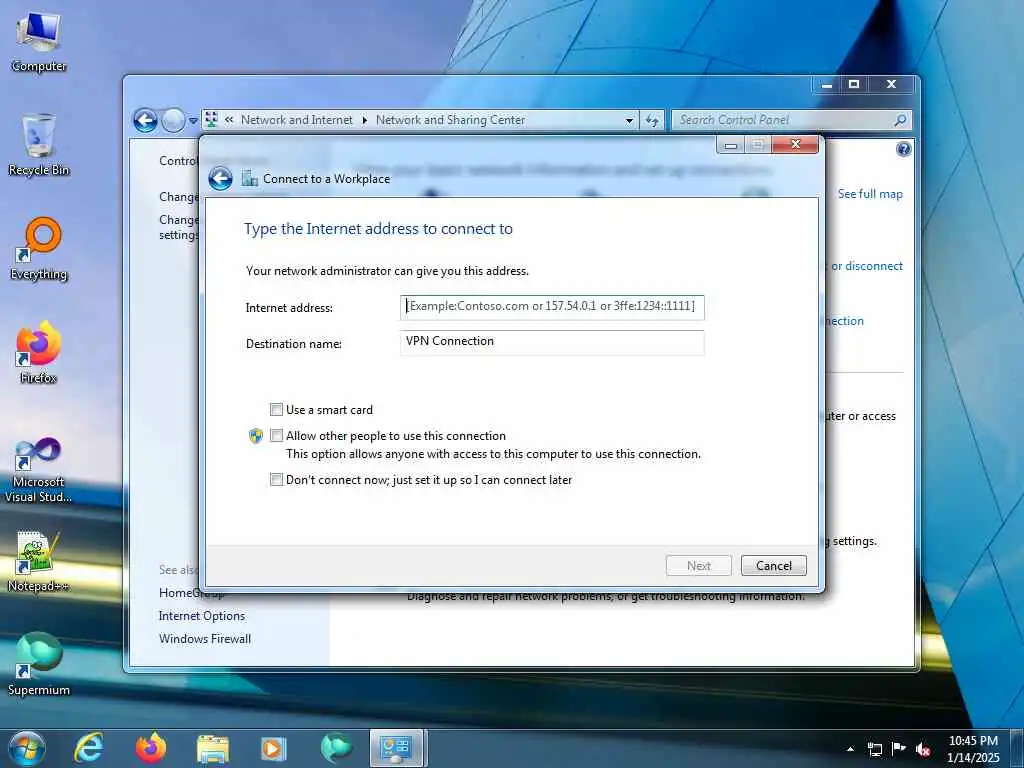Check Don't connect now option
This screenshot has width=1024, height=768.
tap(276, 479)
